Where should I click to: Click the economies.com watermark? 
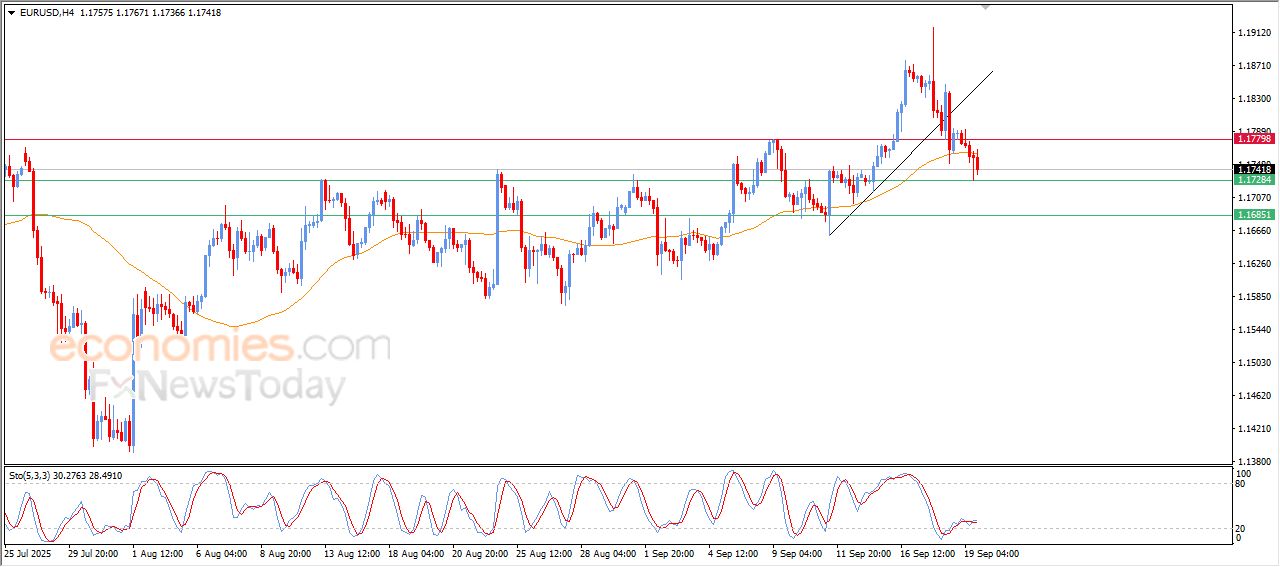(x=220, y=346)
